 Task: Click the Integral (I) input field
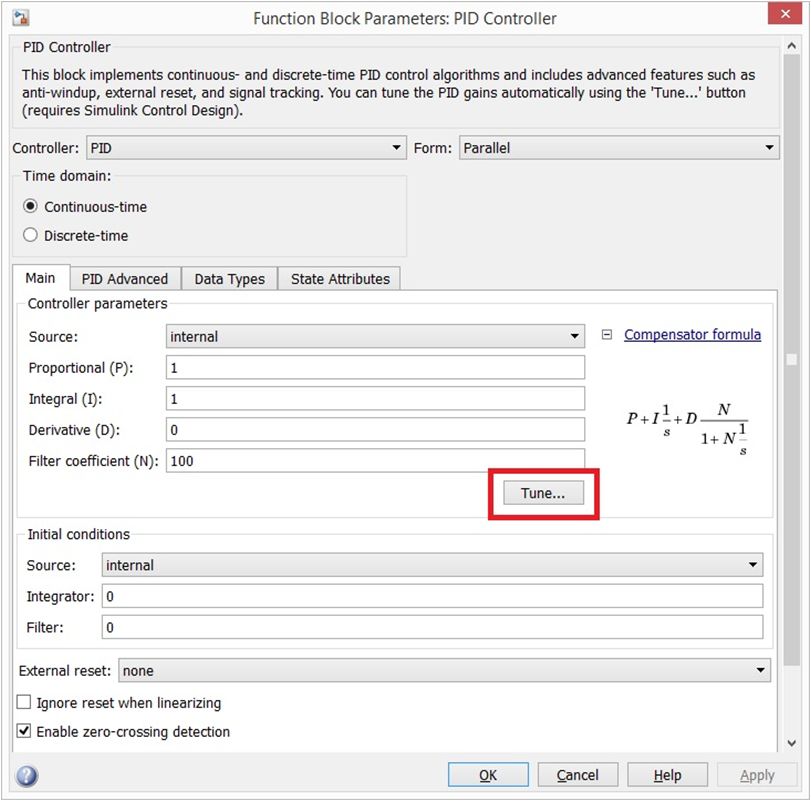pyautogui.click(x=376, y=398)
